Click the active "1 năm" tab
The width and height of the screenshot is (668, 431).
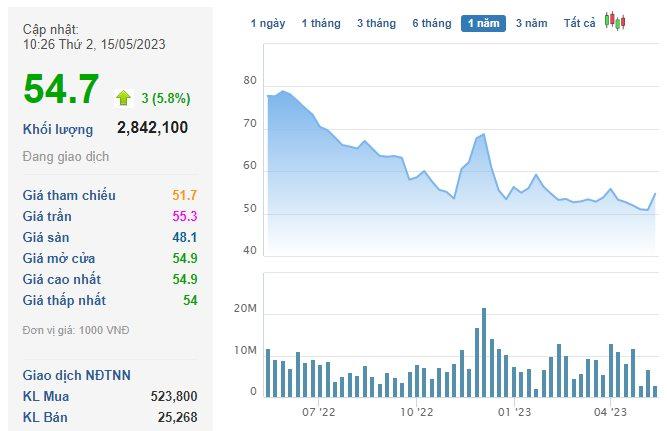coord(483,23)
